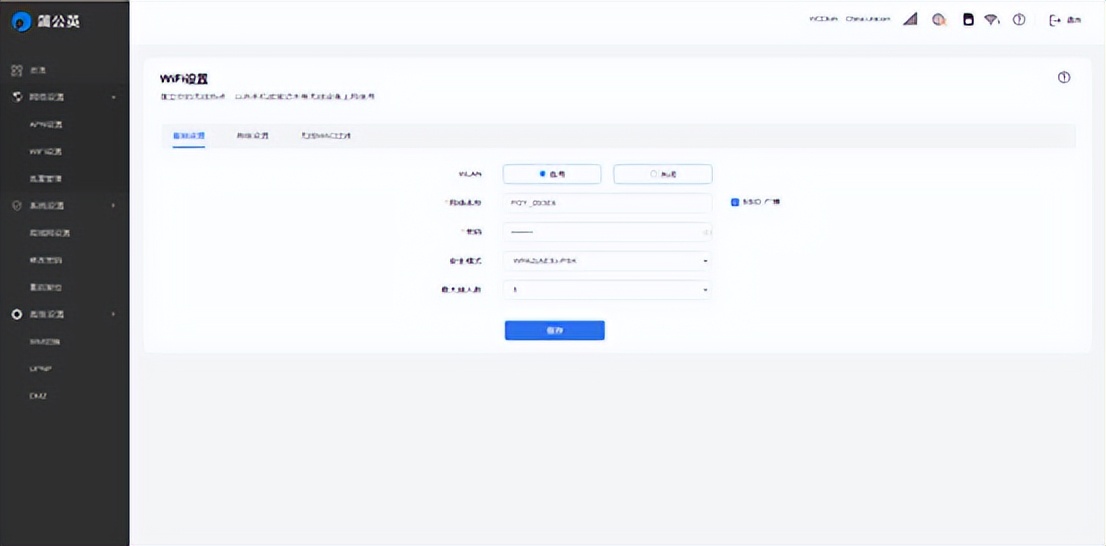This screenshot has width=1106, height=546.
Task: Click the circular info icon in top header
Action: 1019,20
